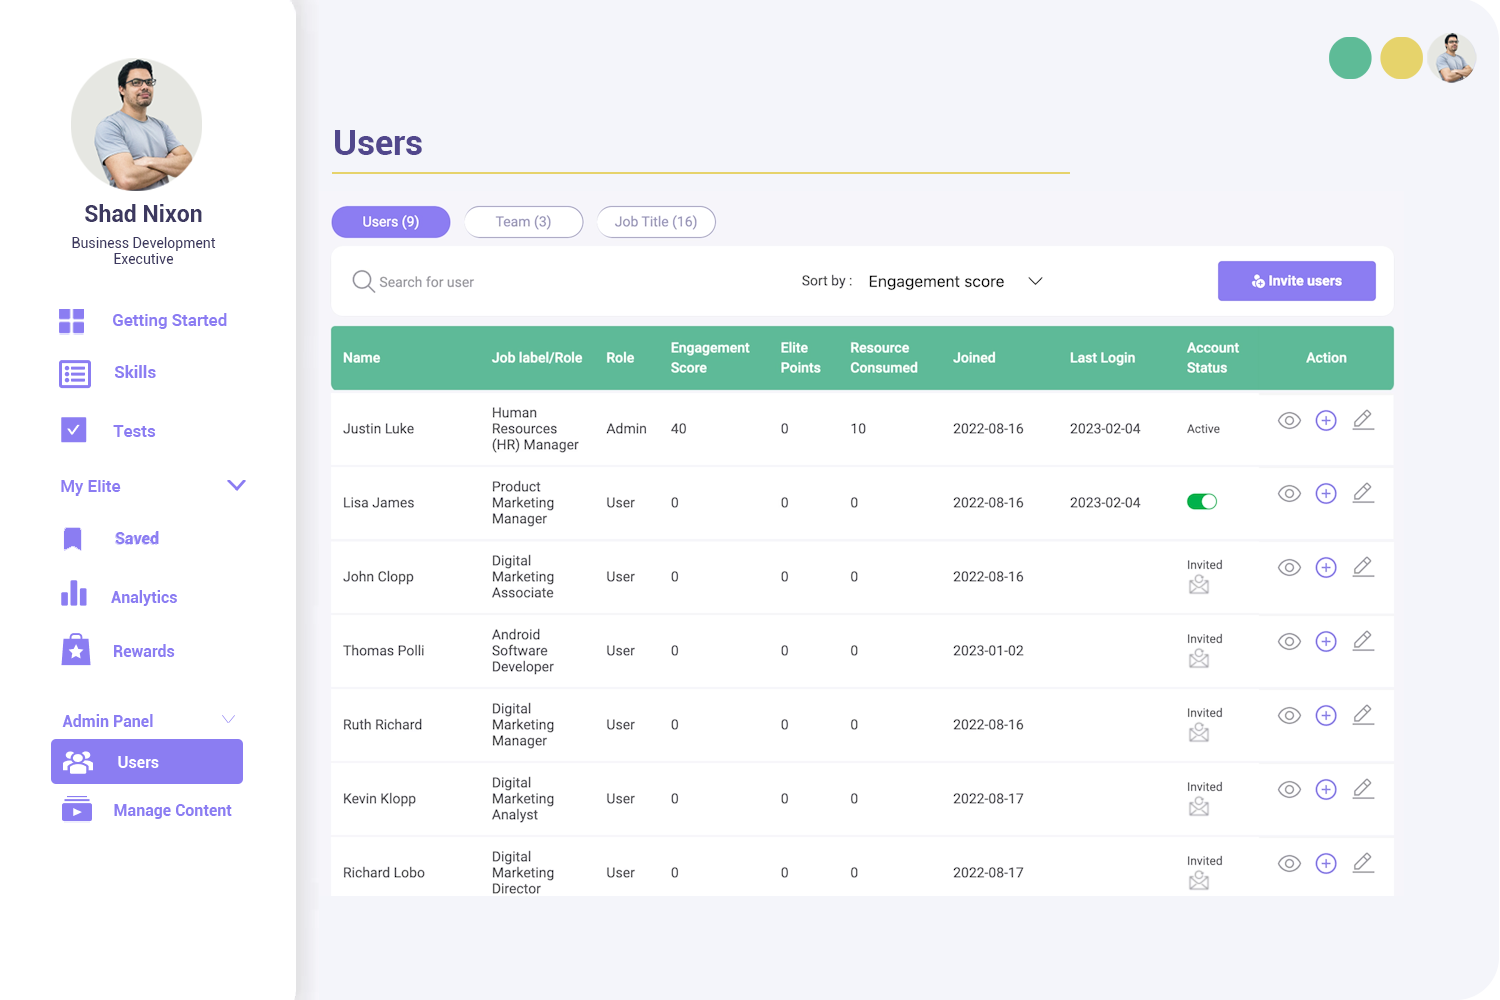
Task: Toggle Lisa James account status switch
Action: click(1201, 502)
